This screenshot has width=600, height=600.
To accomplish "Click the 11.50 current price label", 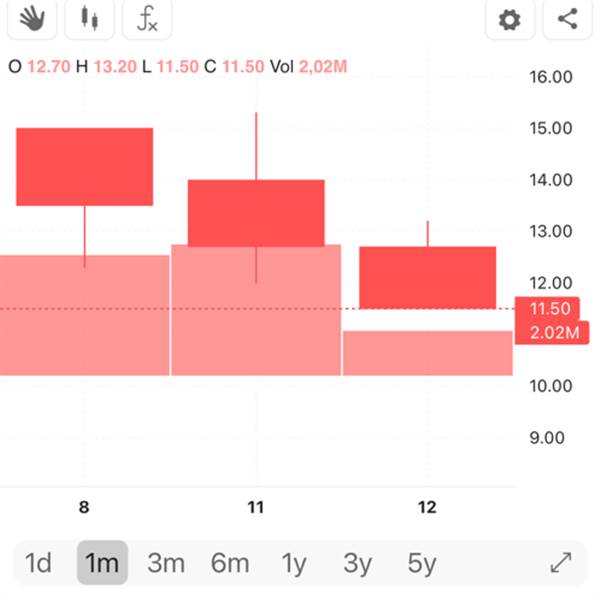I will tap(548, 308).
